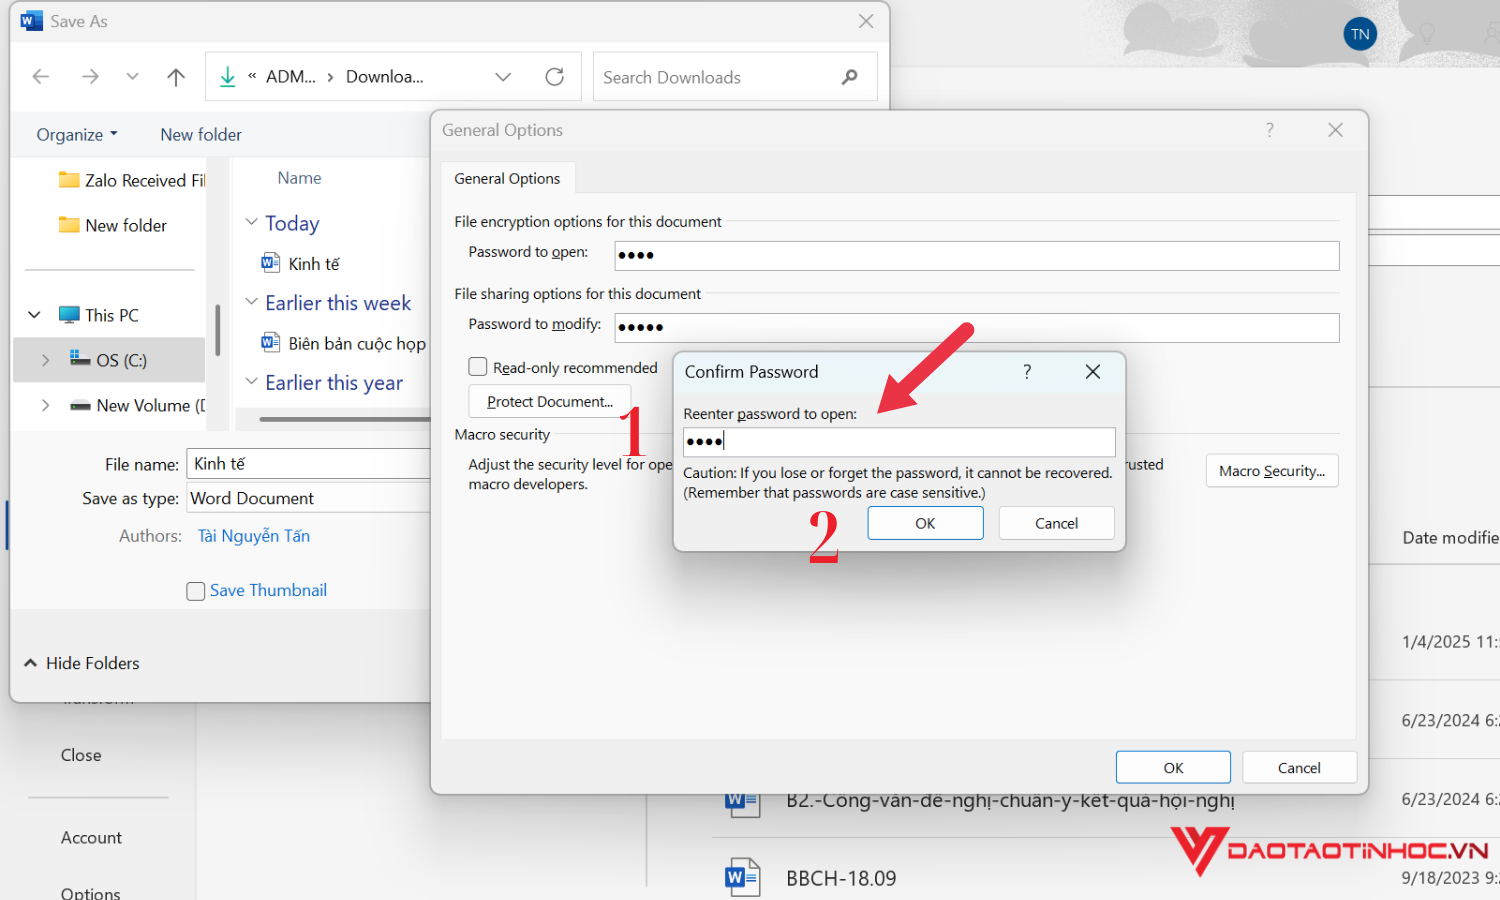Select the OS (C:) drive

[109, 360]
